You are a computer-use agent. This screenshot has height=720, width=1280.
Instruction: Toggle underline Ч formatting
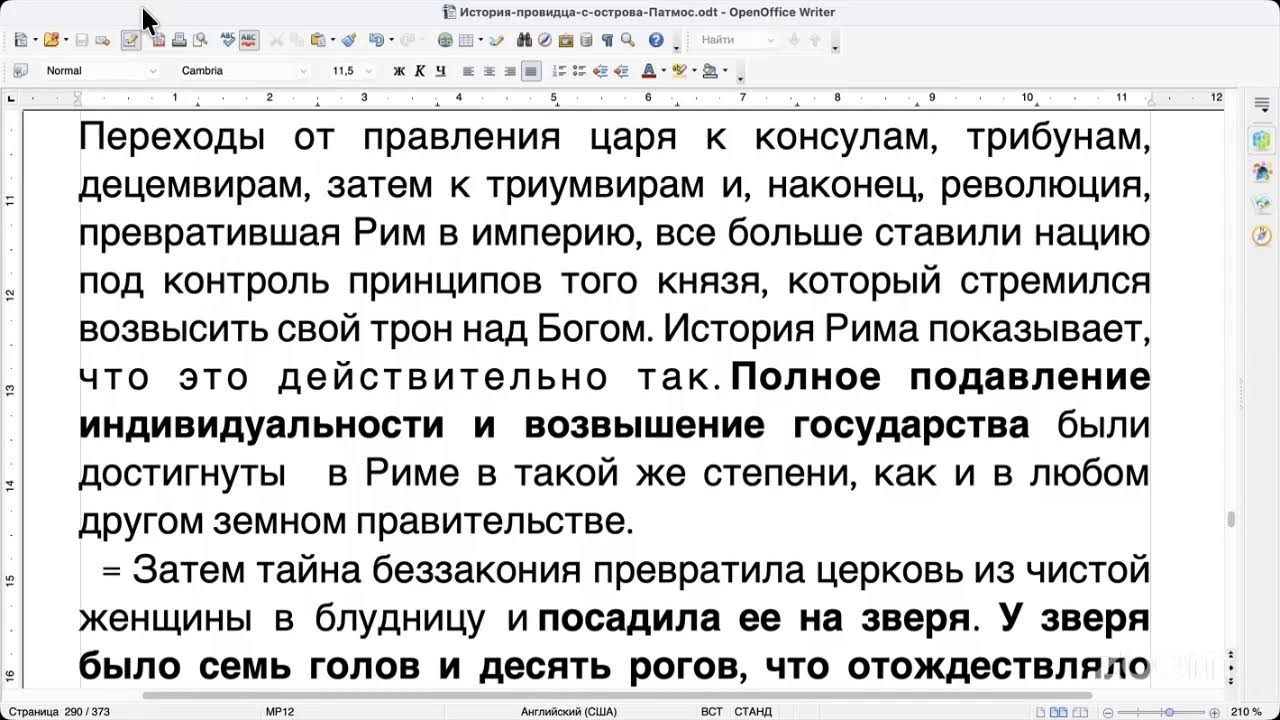pyautogui.click(x=440, y=71)
